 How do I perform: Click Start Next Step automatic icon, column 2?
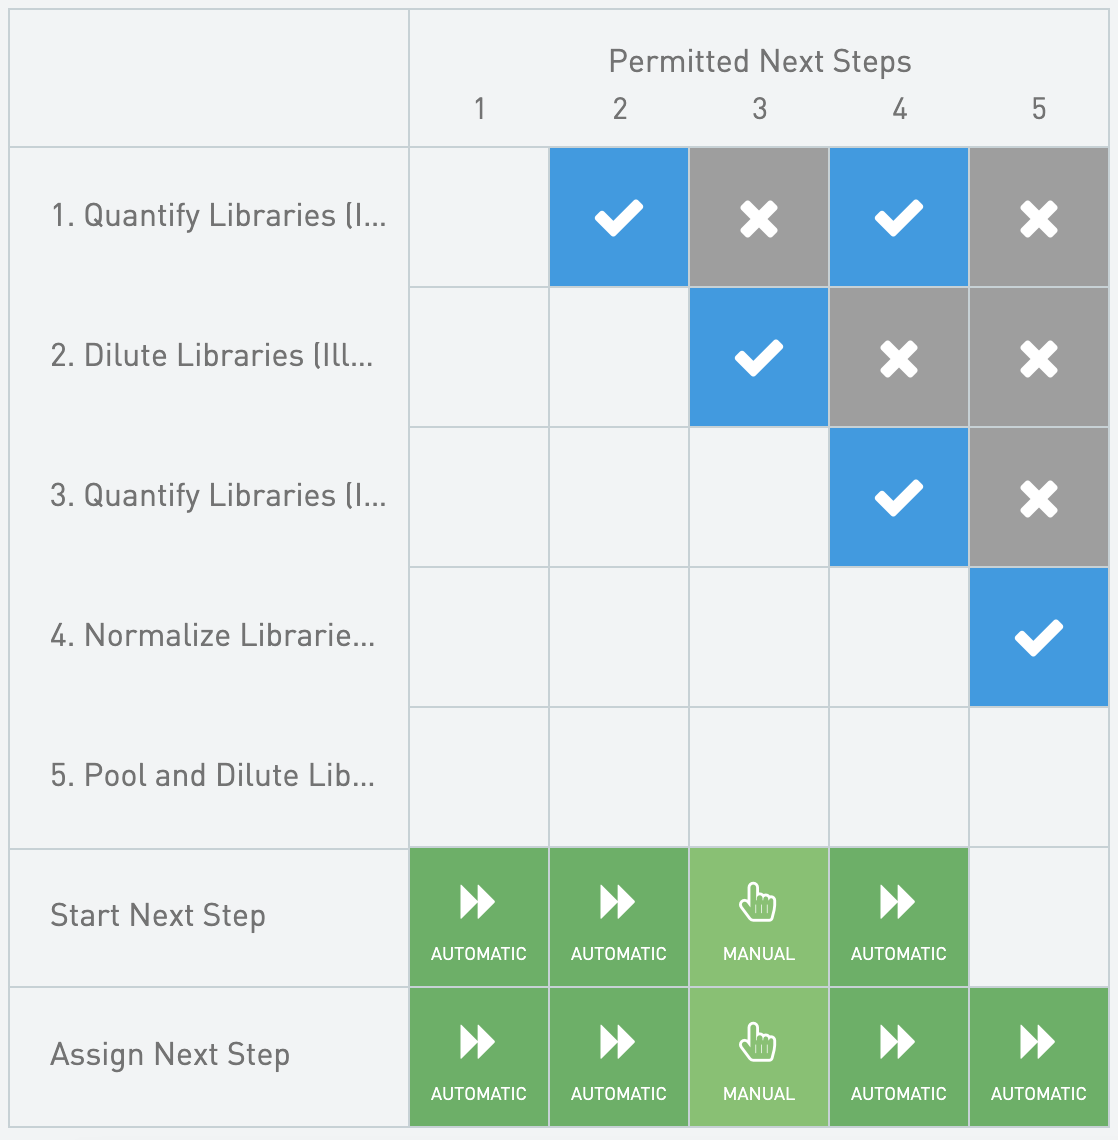point(618,903)
